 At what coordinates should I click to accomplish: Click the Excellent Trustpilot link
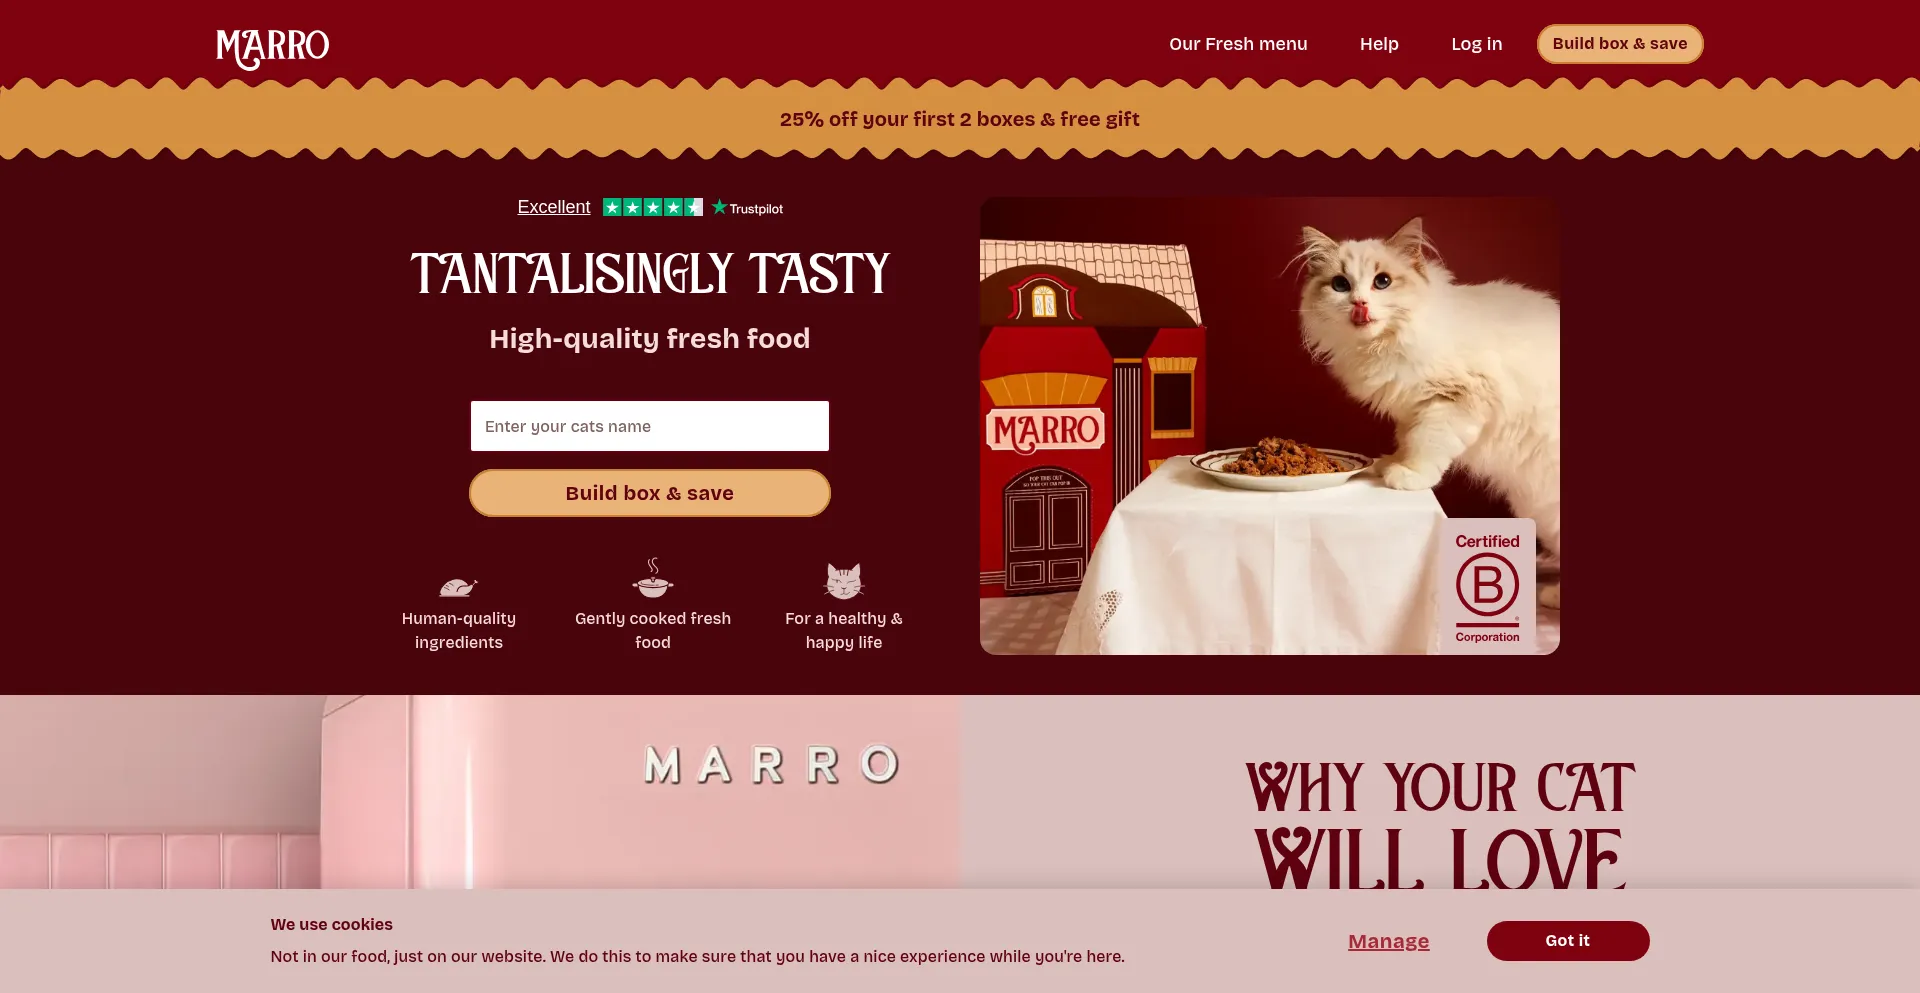coord(554,207)
